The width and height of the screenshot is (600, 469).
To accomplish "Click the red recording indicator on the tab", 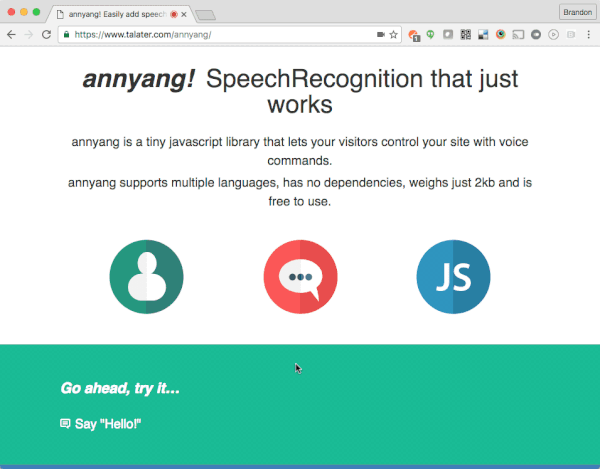I will click(174, 15).
